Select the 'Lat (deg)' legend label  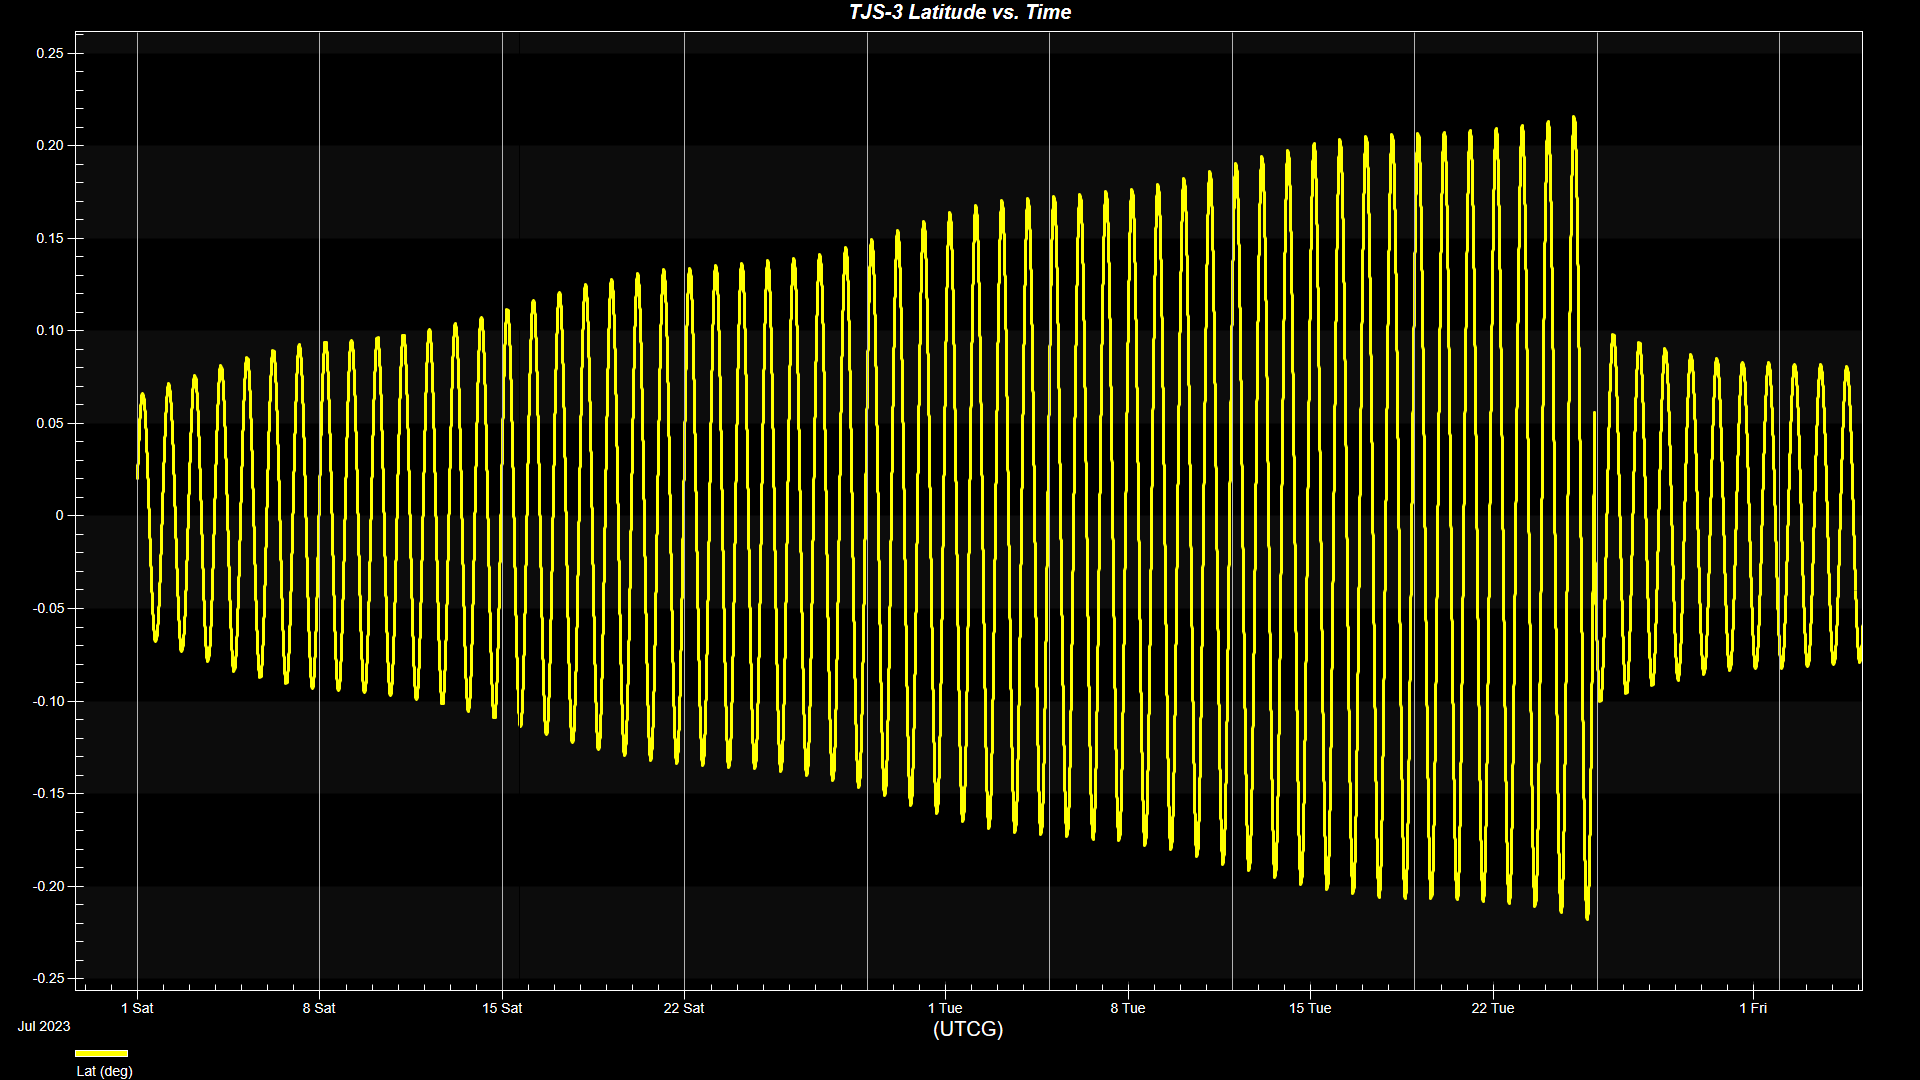coord(104,1071)
